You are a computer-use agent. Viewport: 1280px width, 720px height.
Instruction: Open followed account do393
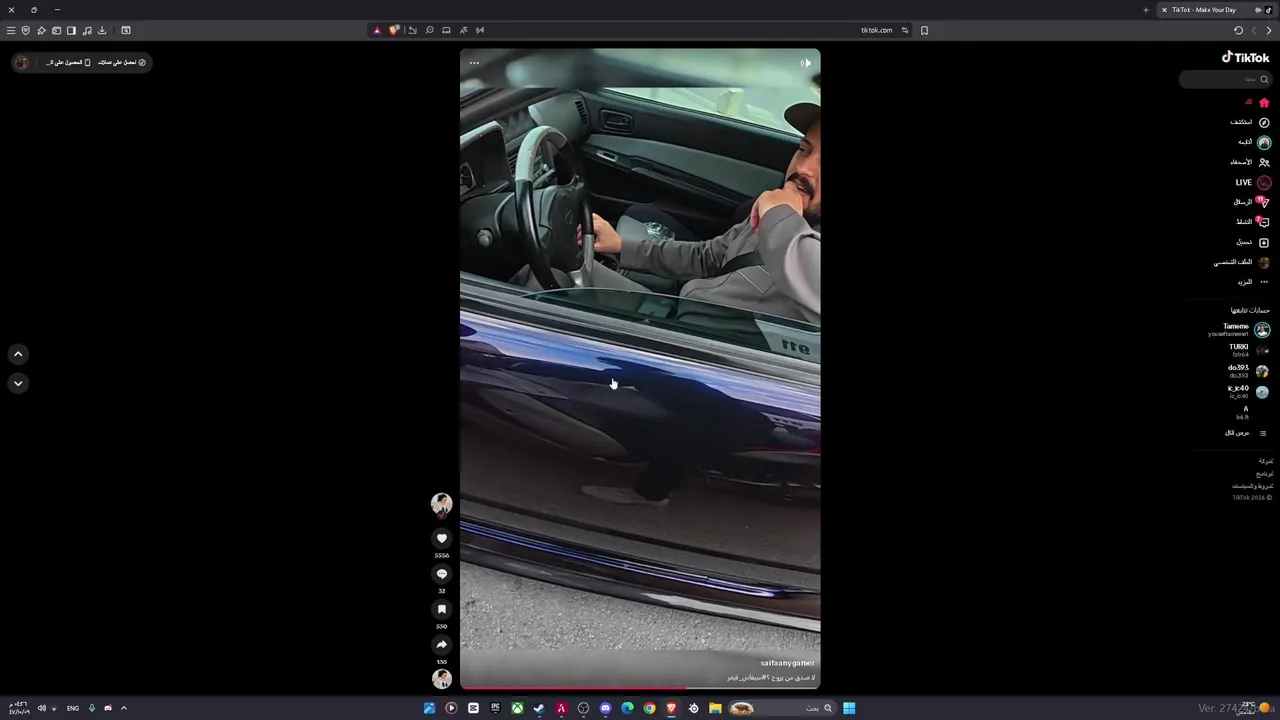pyautogui.click(x=1248, y=371)
